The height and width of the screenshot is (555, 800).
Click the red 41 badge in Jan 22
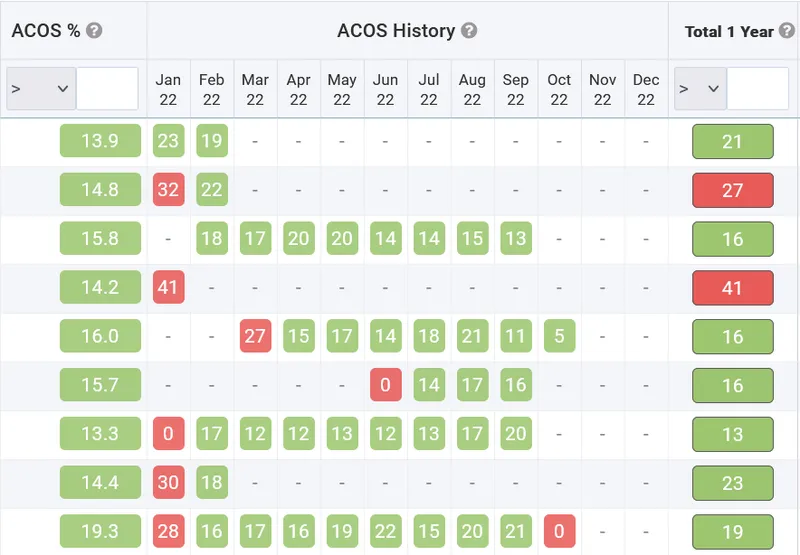click(x=168, y=288)
